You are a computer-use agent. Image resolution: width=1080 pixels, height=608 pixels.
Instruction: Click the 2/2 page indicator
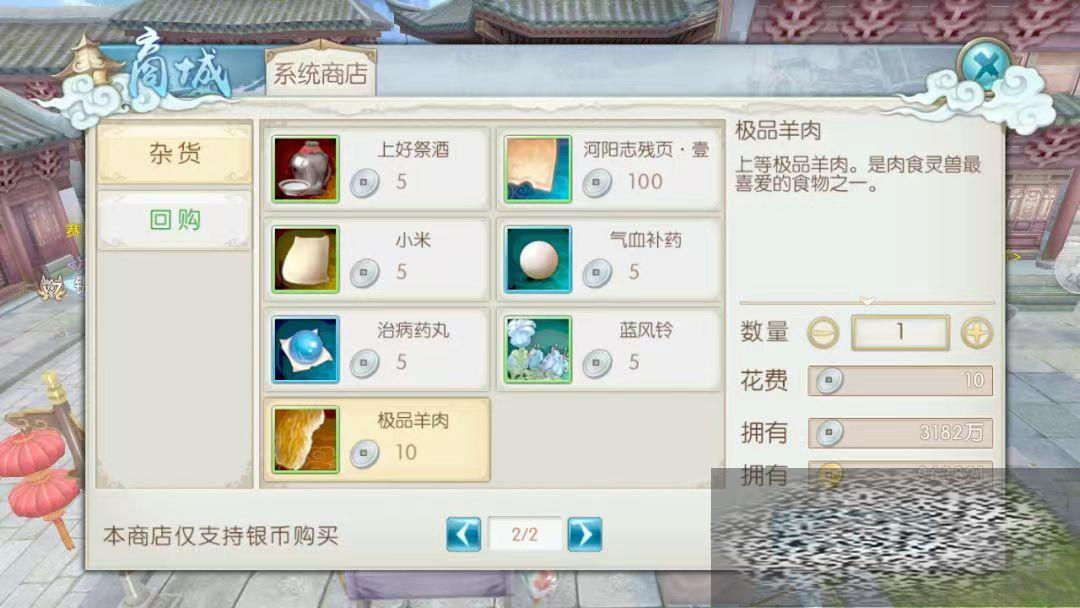point(525,534)
